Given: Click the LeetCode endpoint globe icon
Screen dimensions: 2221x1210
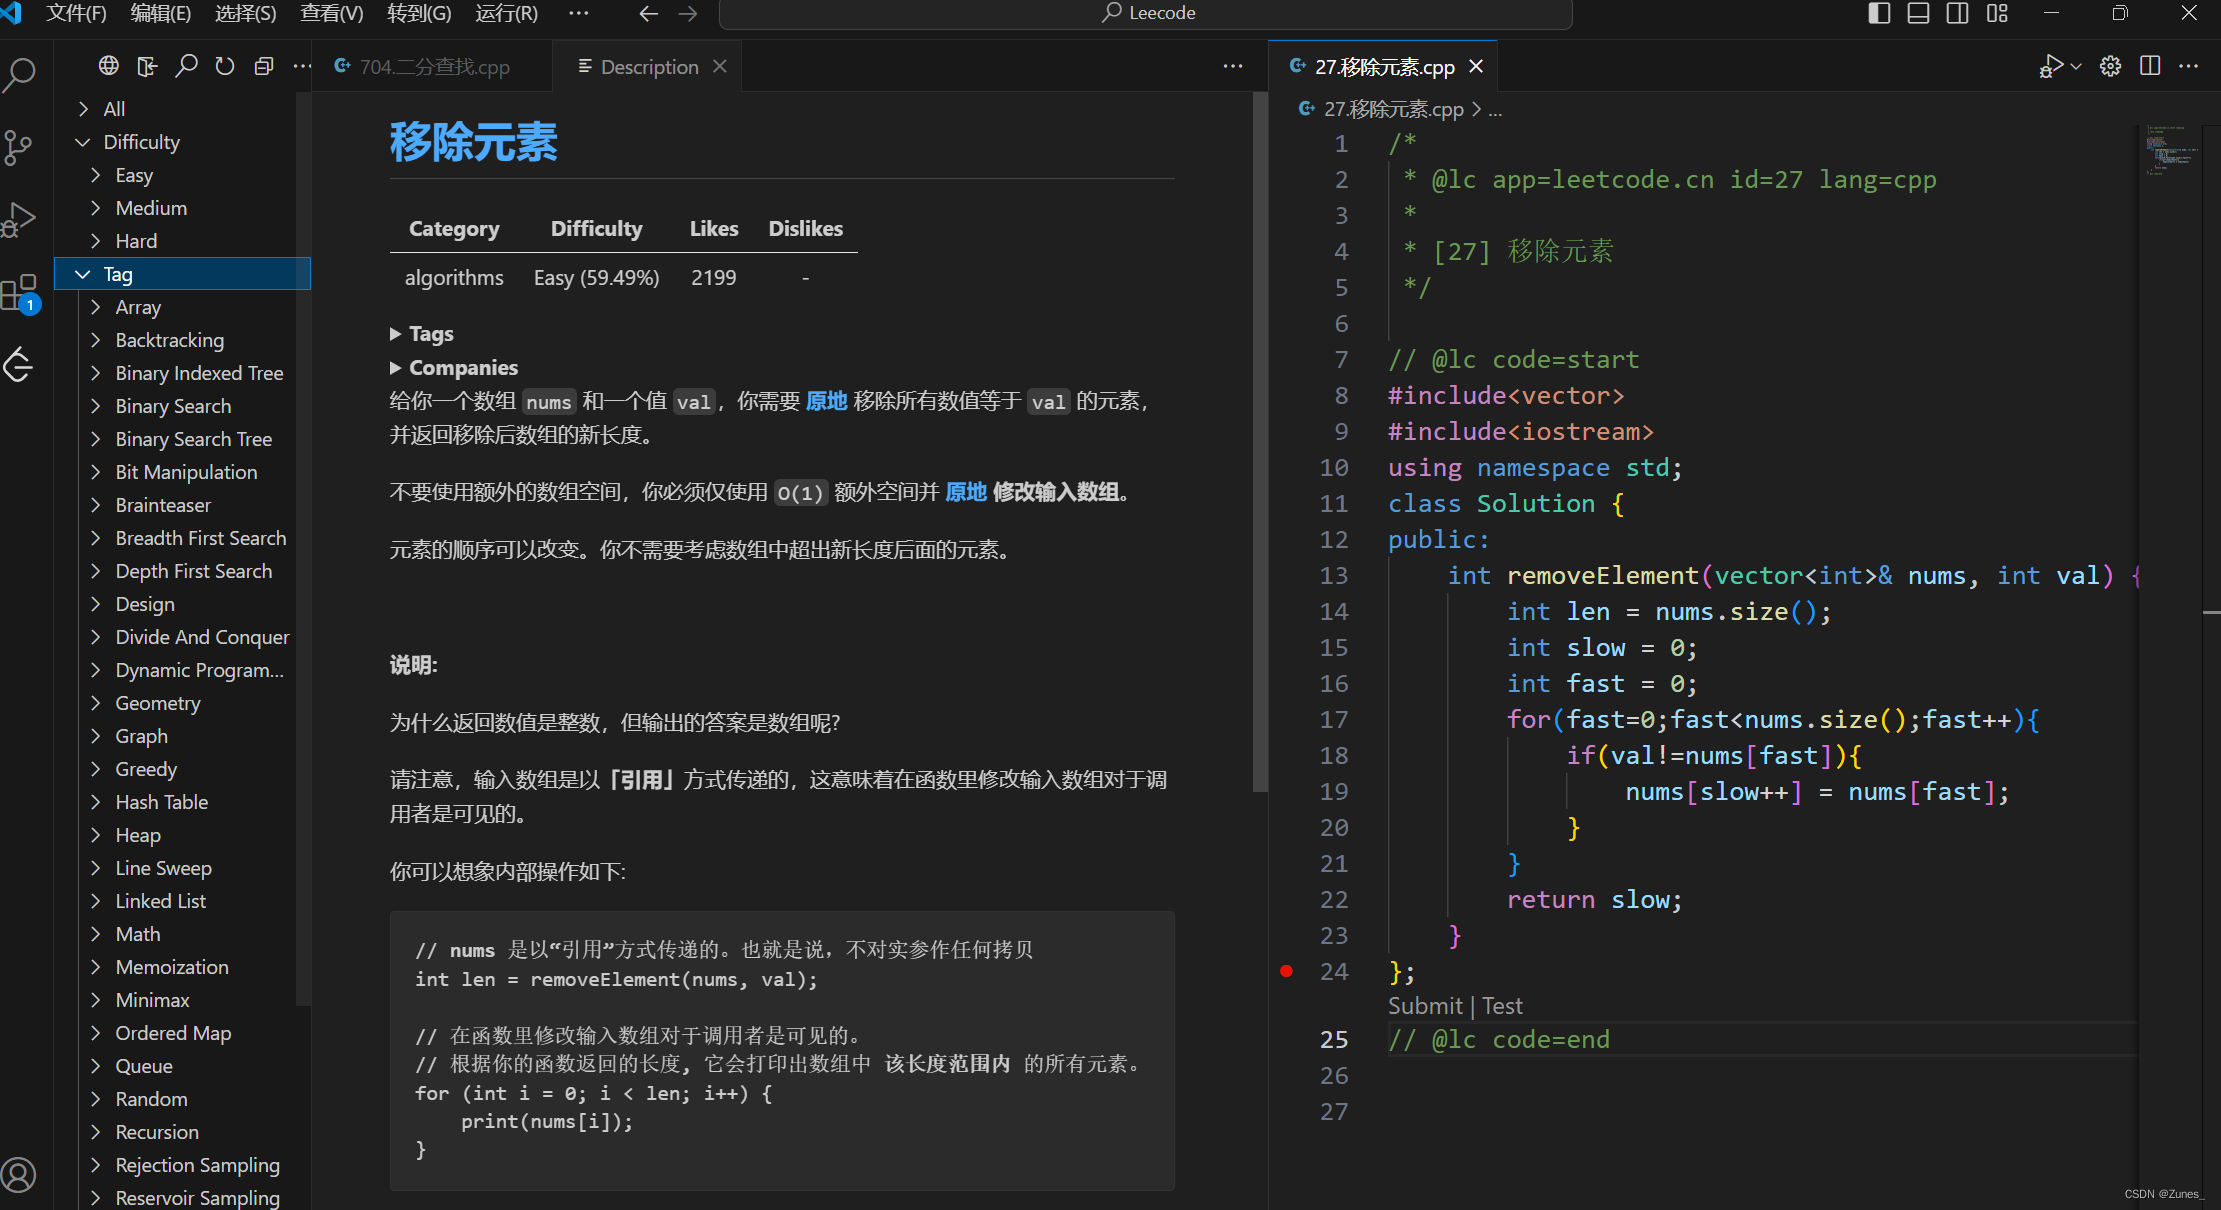Looking at the screenshot, I should pyautogui.click(x=109, y=66).
